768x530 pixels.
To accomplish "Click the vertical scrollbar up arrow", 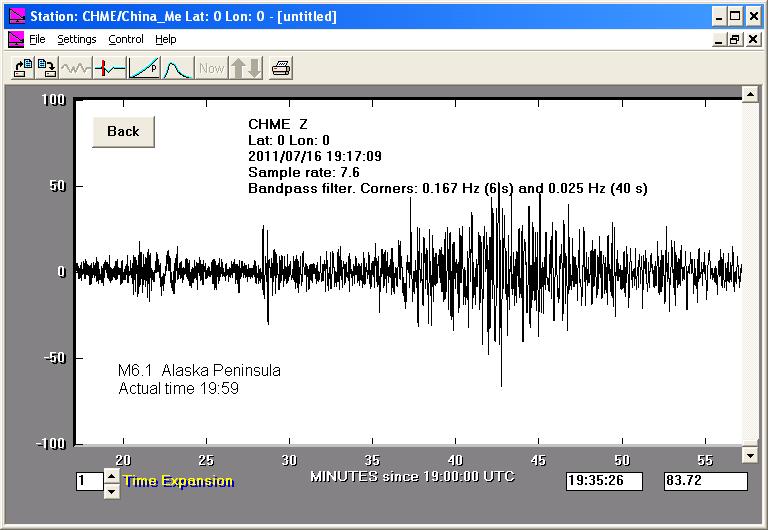I will (750, 94).
